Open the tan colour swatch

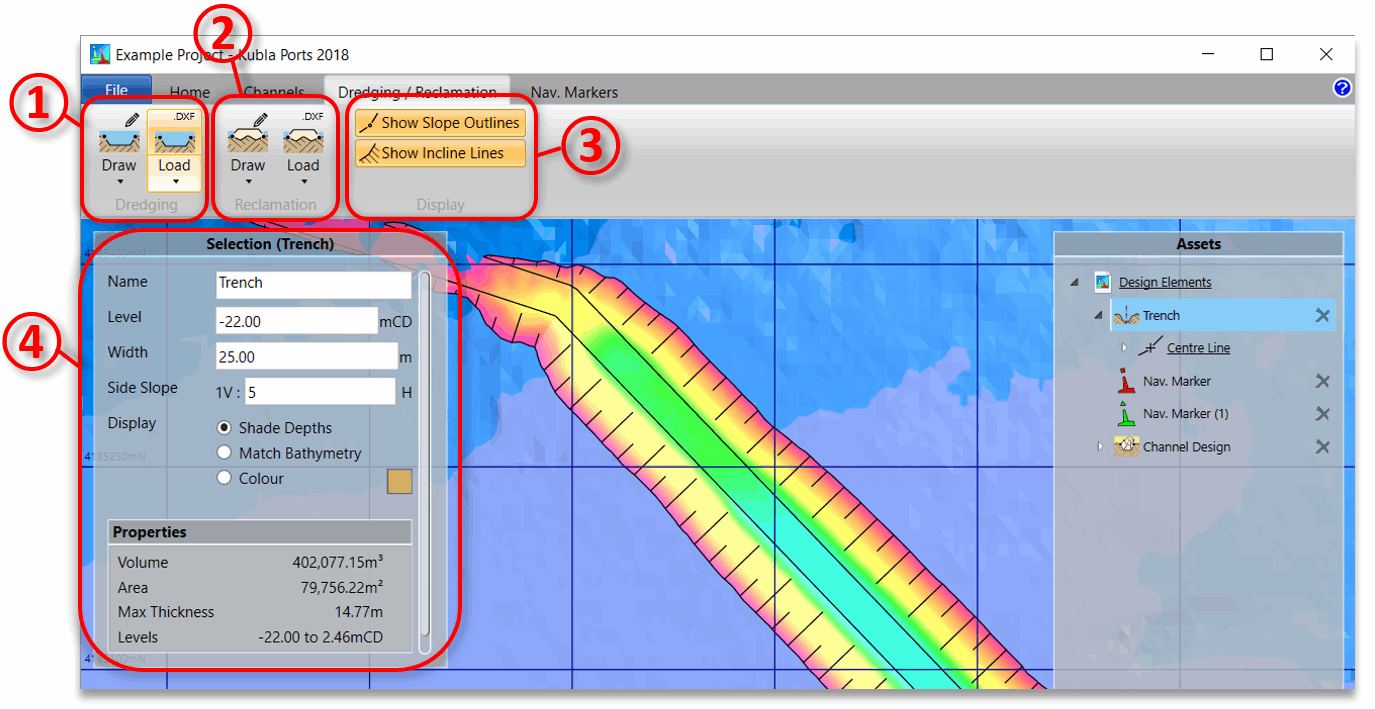tap(400, 481)
